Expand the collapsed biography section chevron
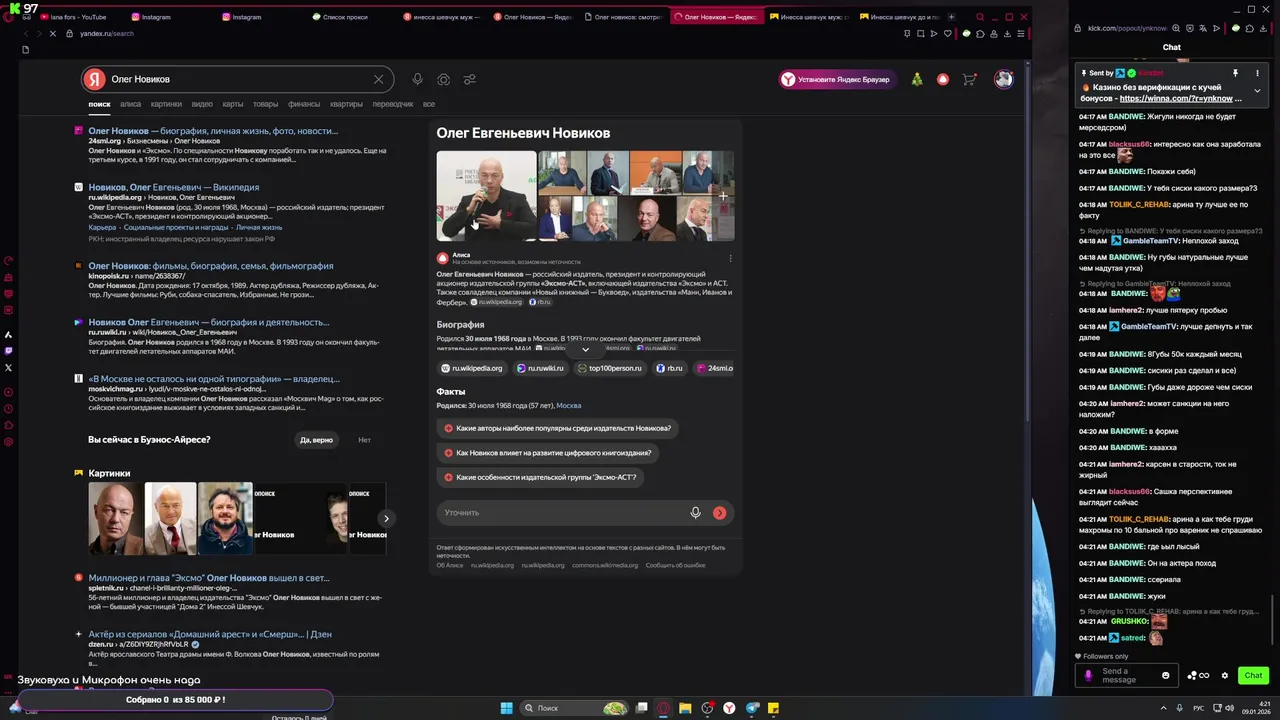1280x720 pixels. [585, 349]
